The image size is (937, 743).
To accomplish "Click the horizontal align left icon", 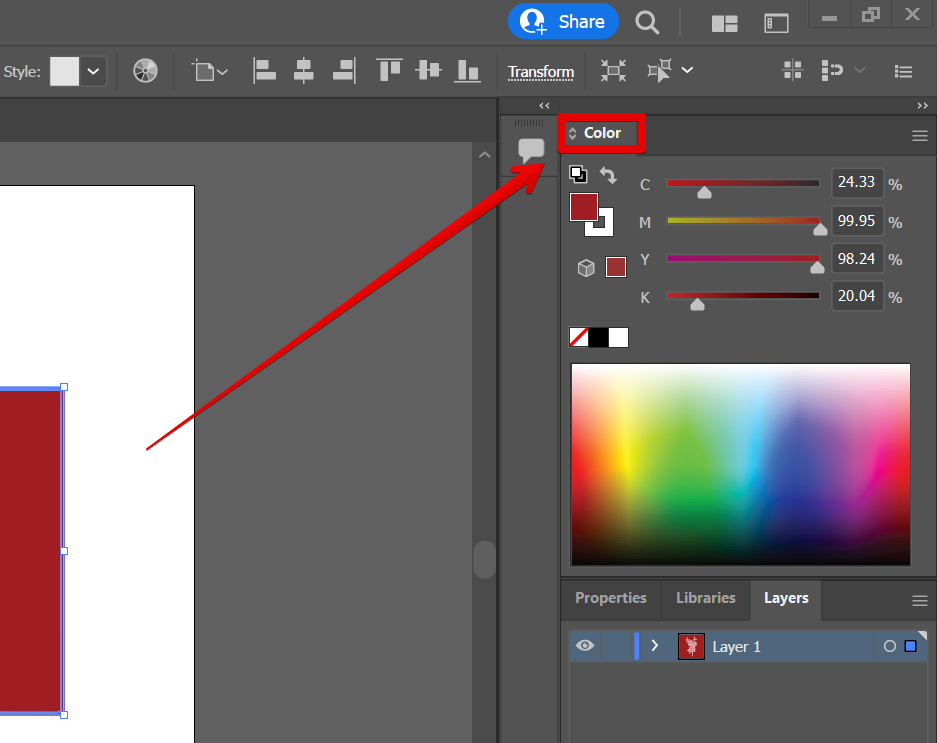I will (x=264, y=71).
